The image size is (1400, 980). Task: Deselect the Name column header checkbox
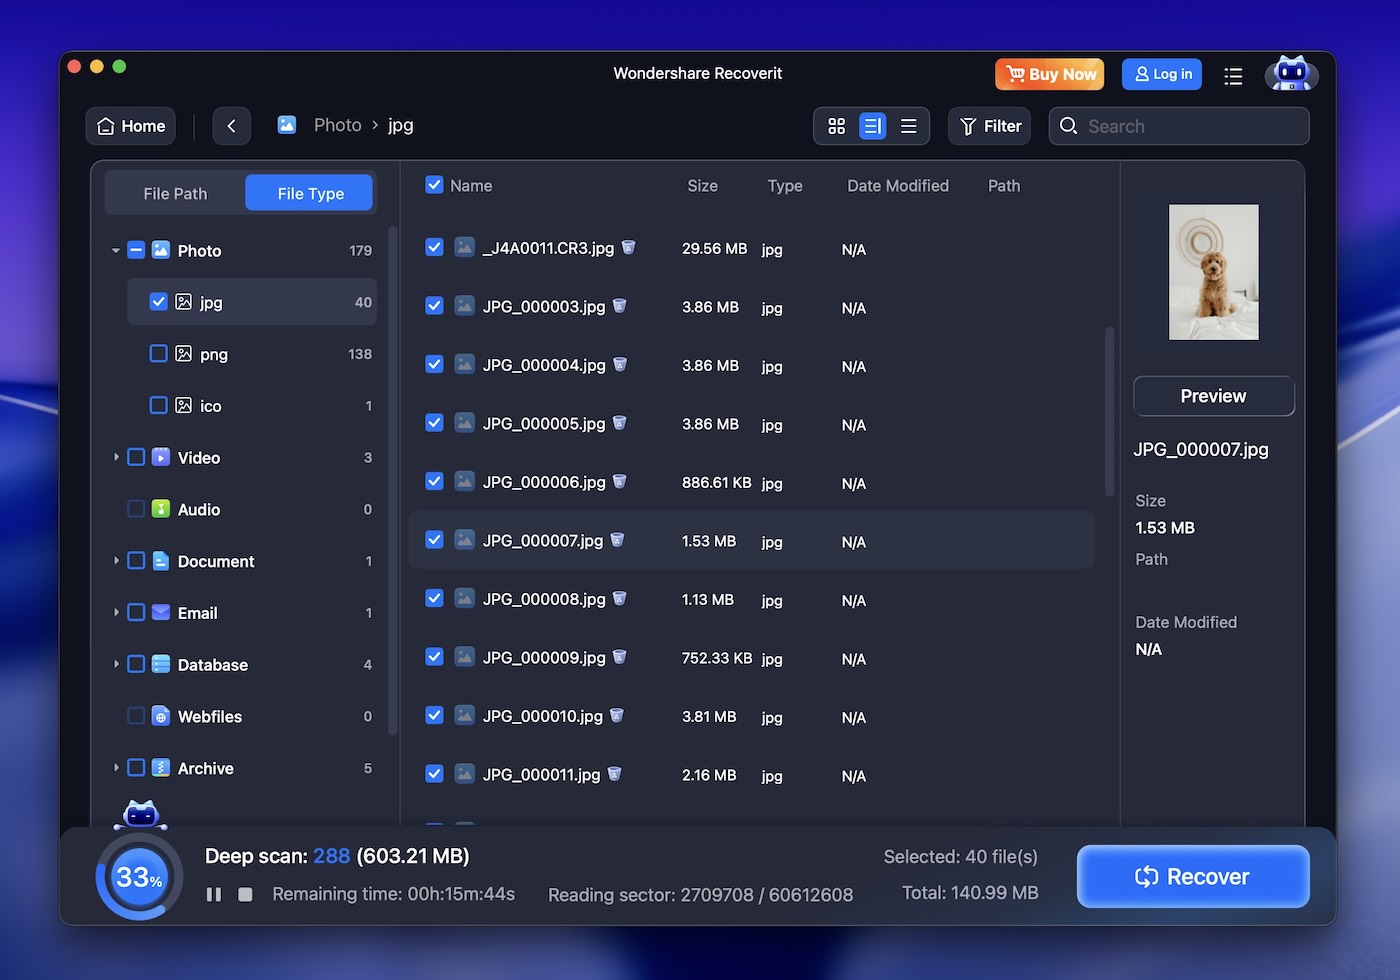434,185
